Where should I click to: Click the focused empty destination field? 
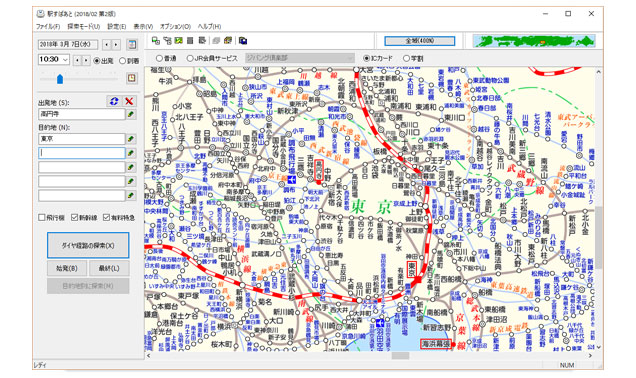[x=82, y=153]
